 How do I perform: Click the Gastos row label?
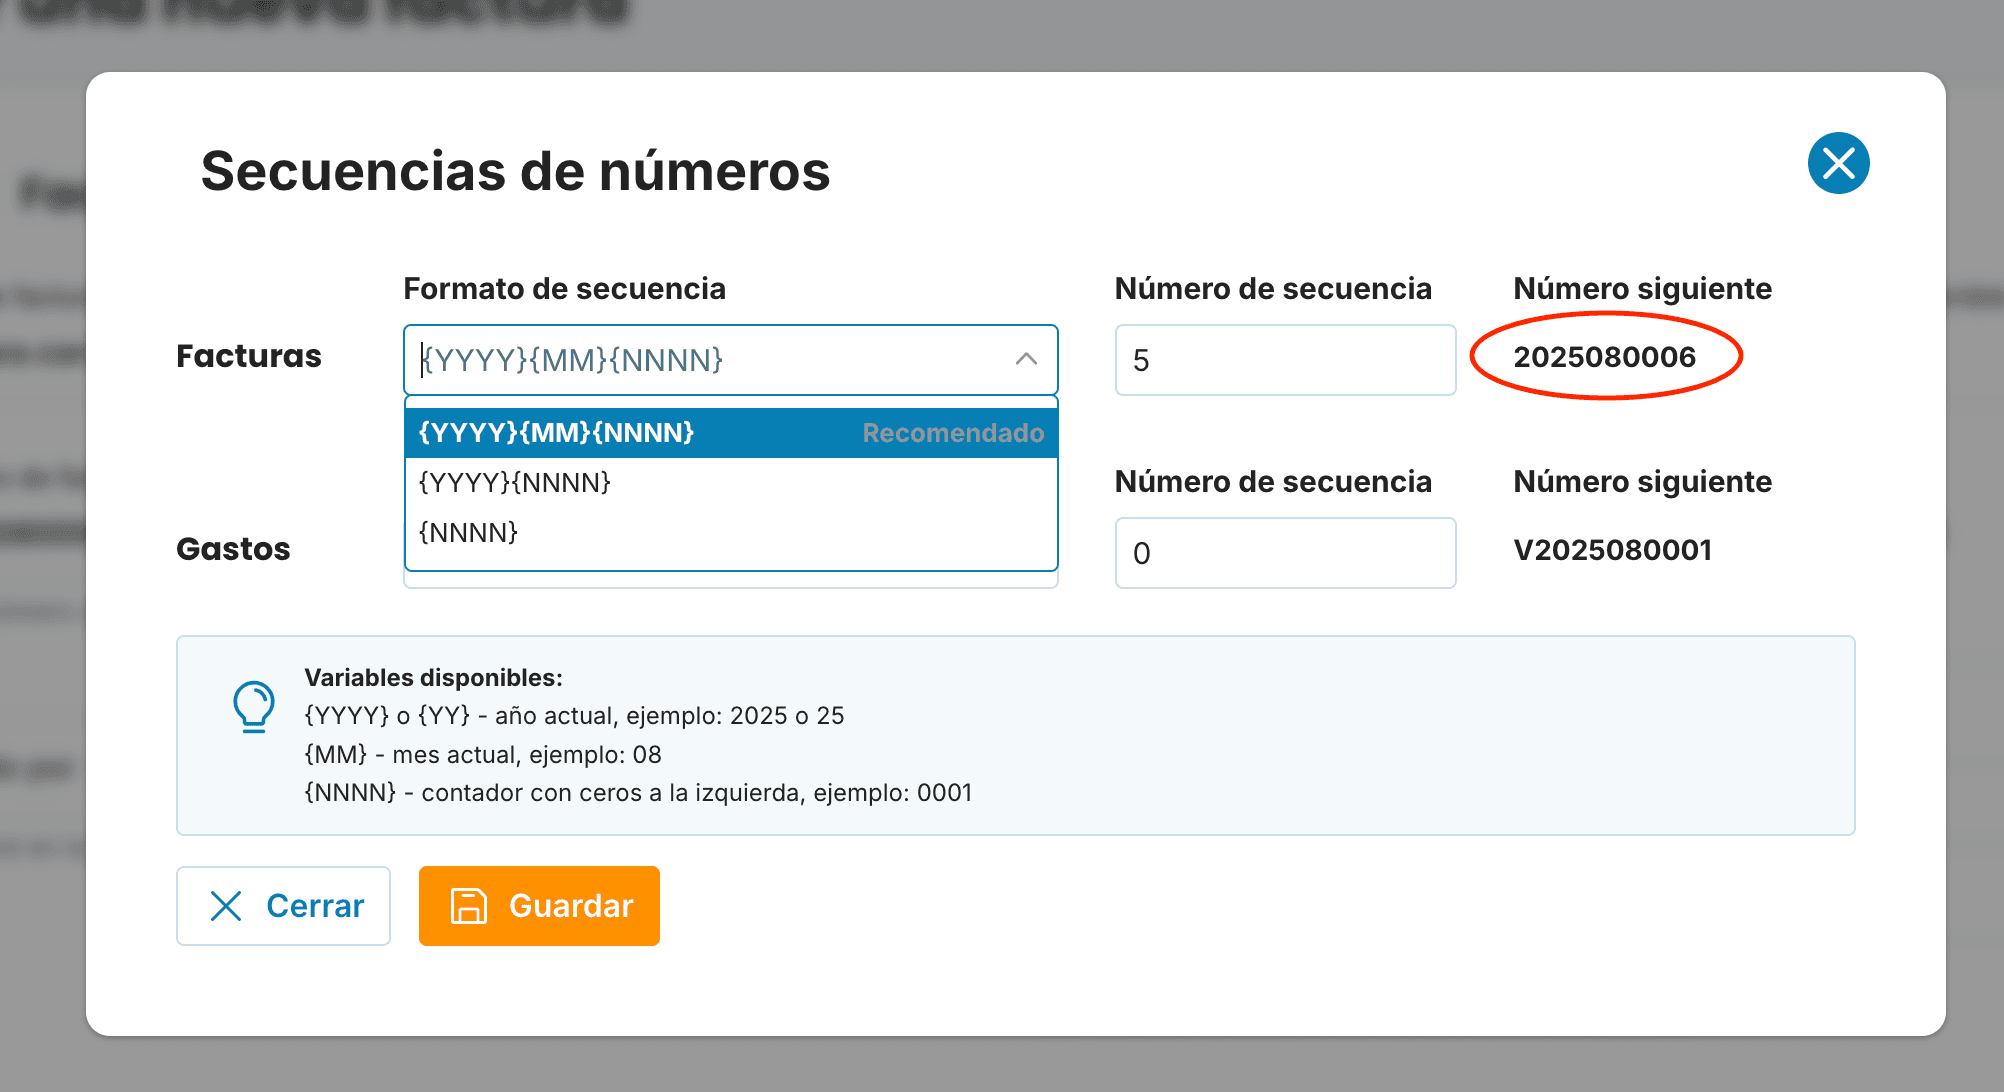pos(233,549)
